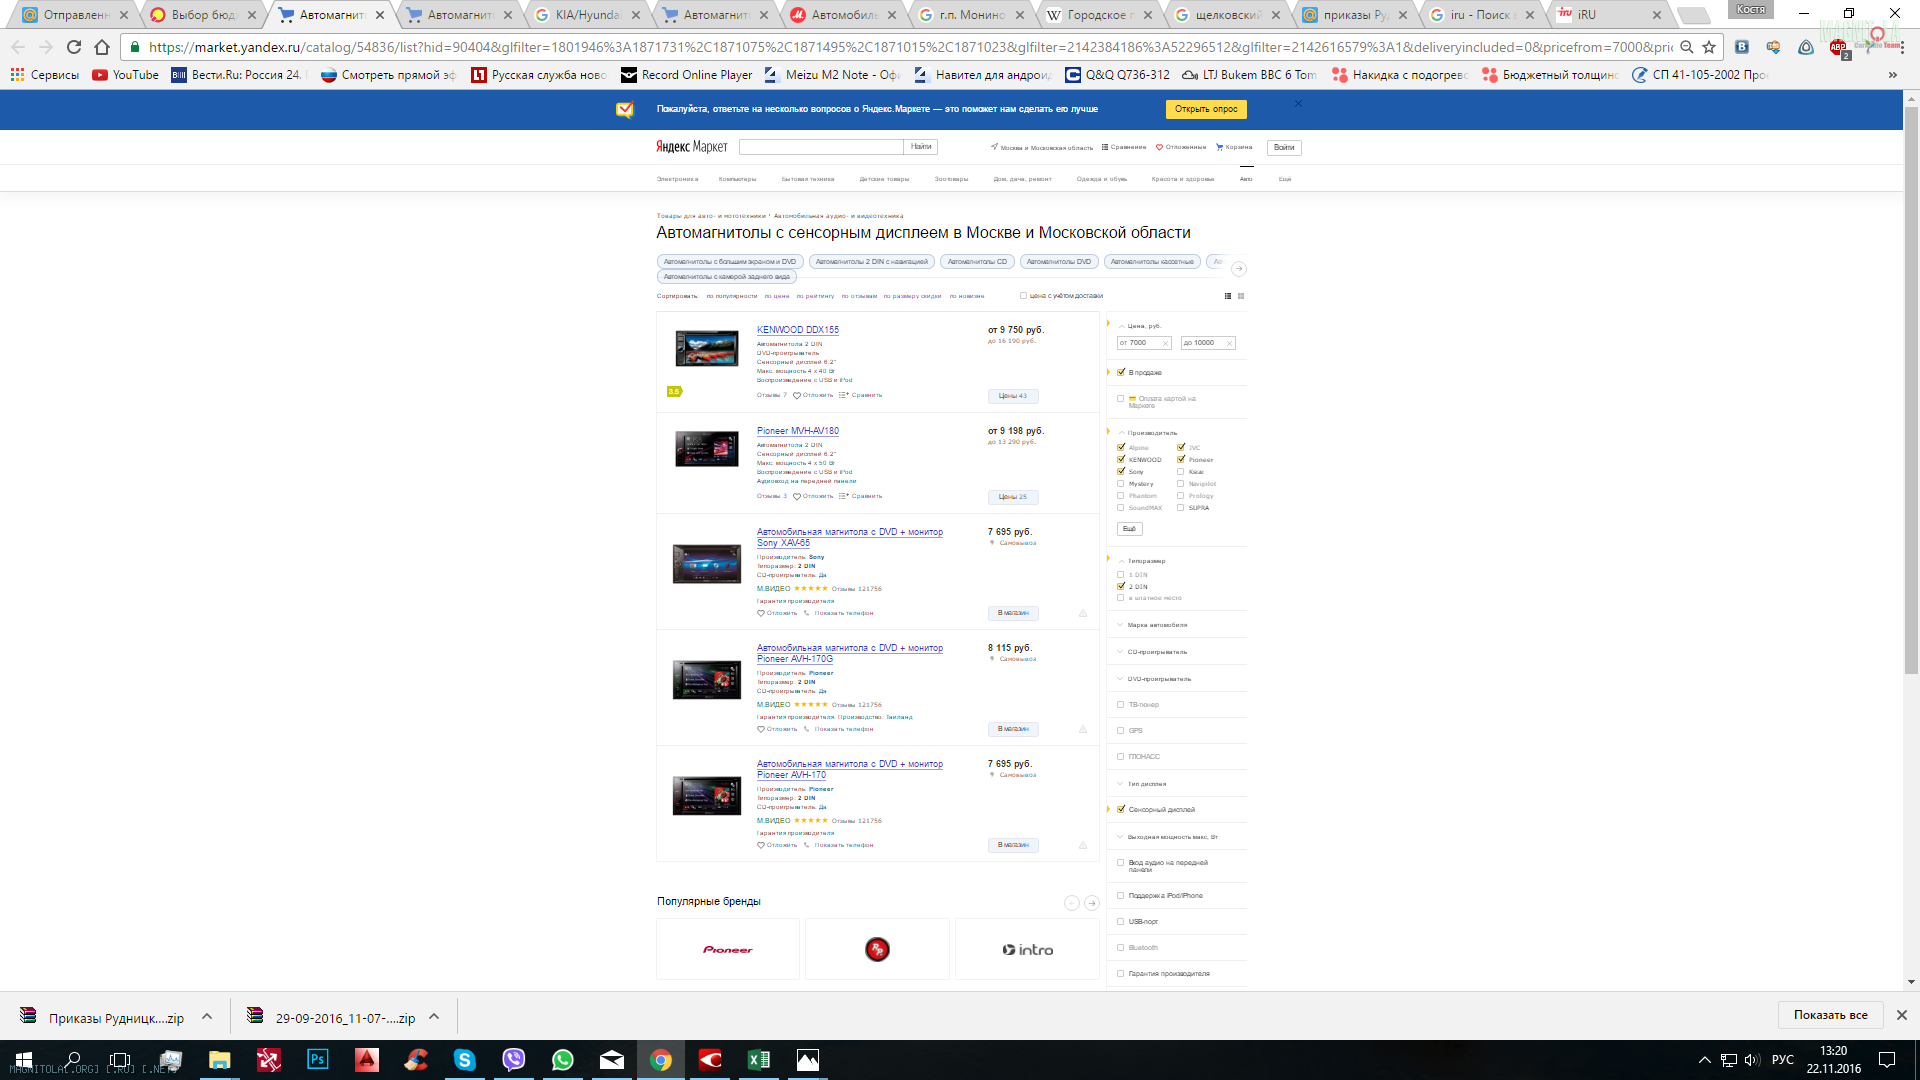The image size is (1920, 1080).
Task: Click the Yandex Market search field
Action: (821, 147)
